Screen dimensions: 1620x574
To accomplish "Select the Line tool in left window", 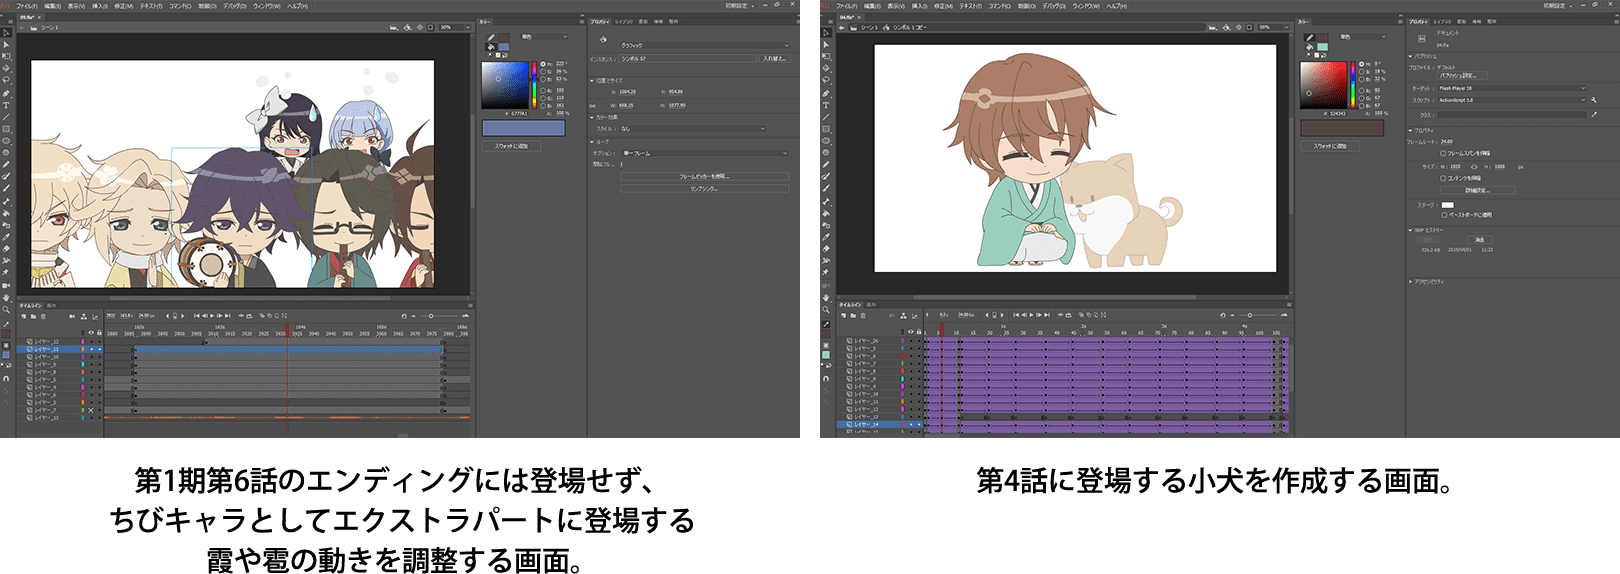I will point(6,115).
